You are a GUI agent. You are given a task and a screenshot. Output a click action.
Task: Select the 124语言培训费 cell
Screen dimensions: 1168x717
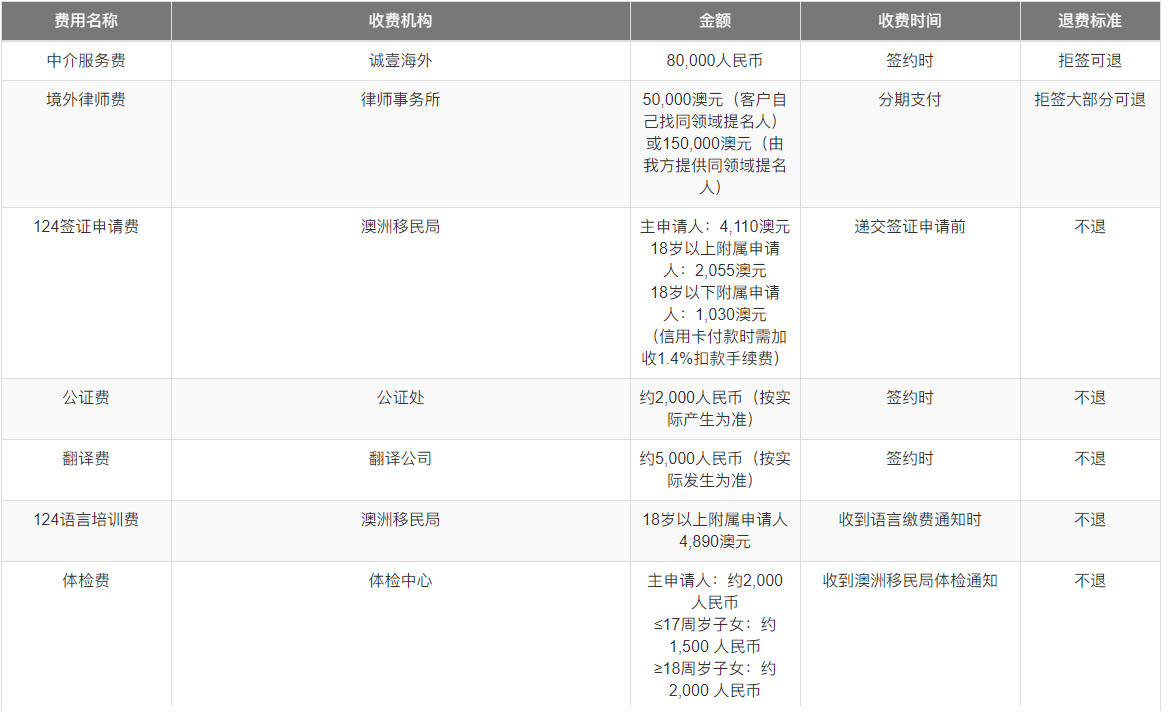[x=86, y=531]
